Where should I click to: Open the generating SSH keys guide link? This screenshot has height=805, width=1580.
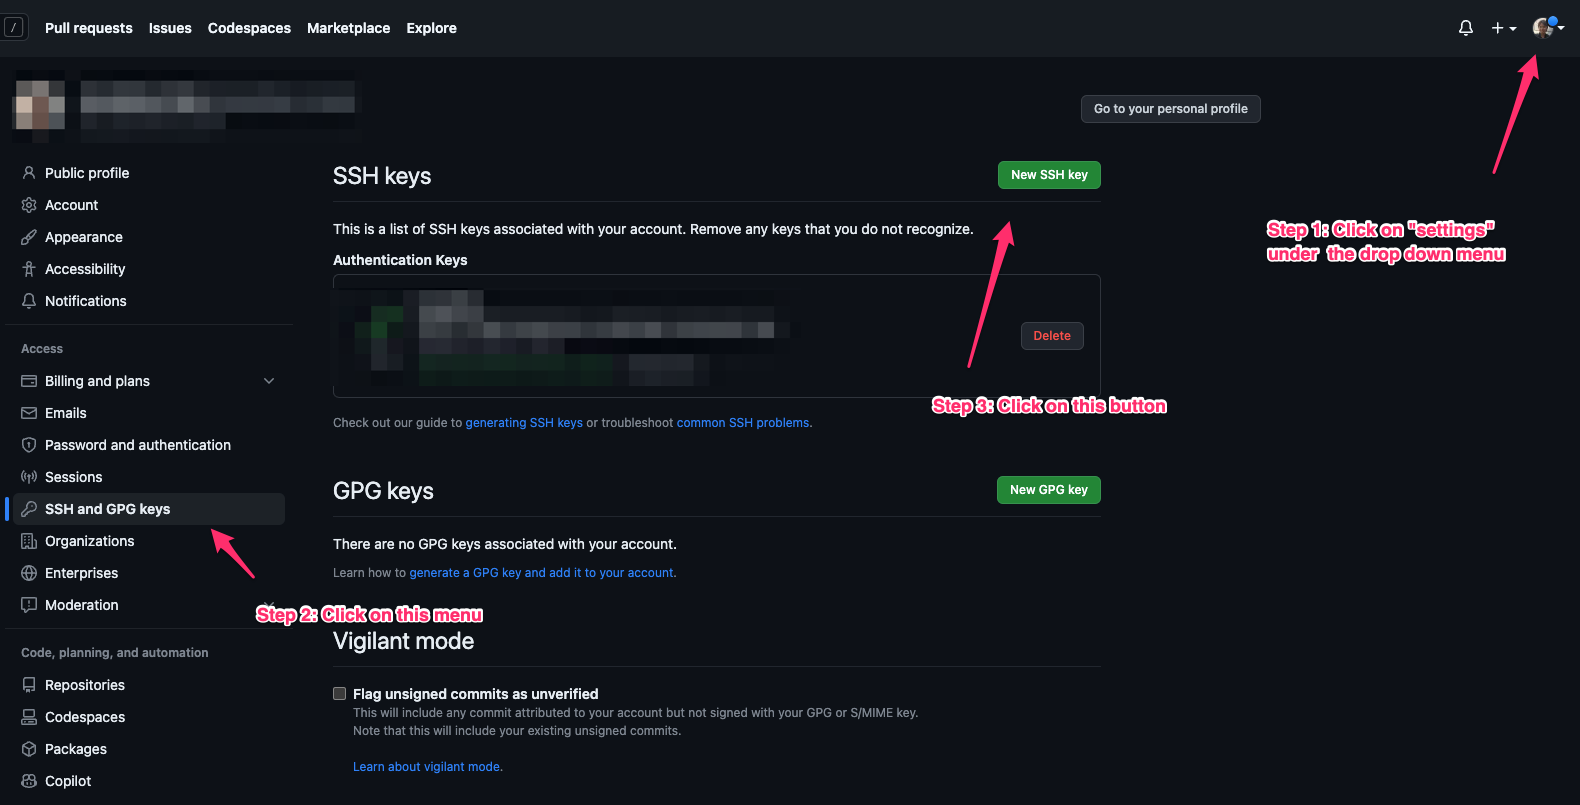point(524,423)
